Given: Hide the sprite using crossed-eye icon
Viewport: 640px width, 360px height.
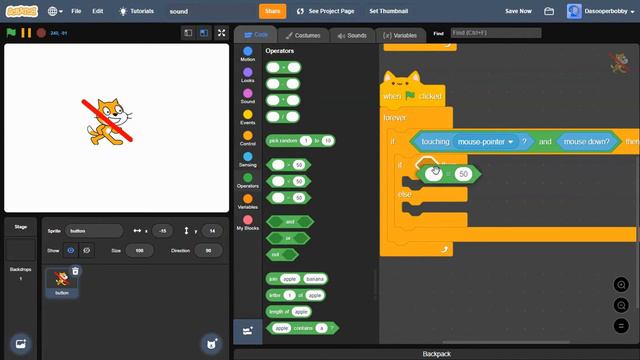Looking at the screenshot, I should click(87, 250).
